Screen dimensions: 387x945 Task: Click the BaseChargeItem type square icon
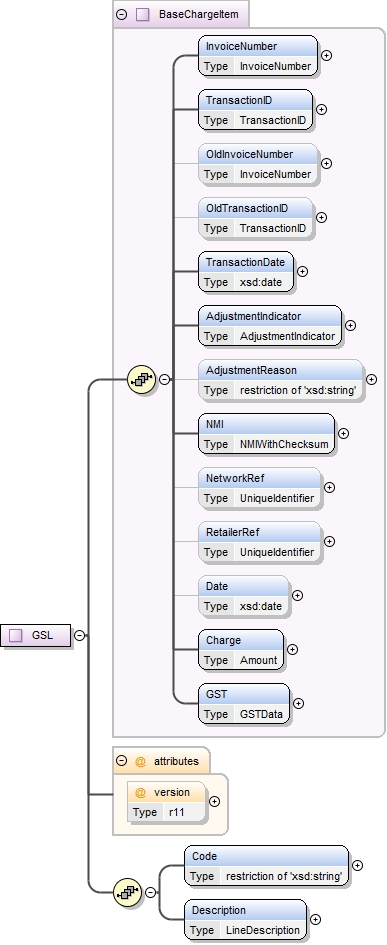pyautogui.click(x=143, y=14)
